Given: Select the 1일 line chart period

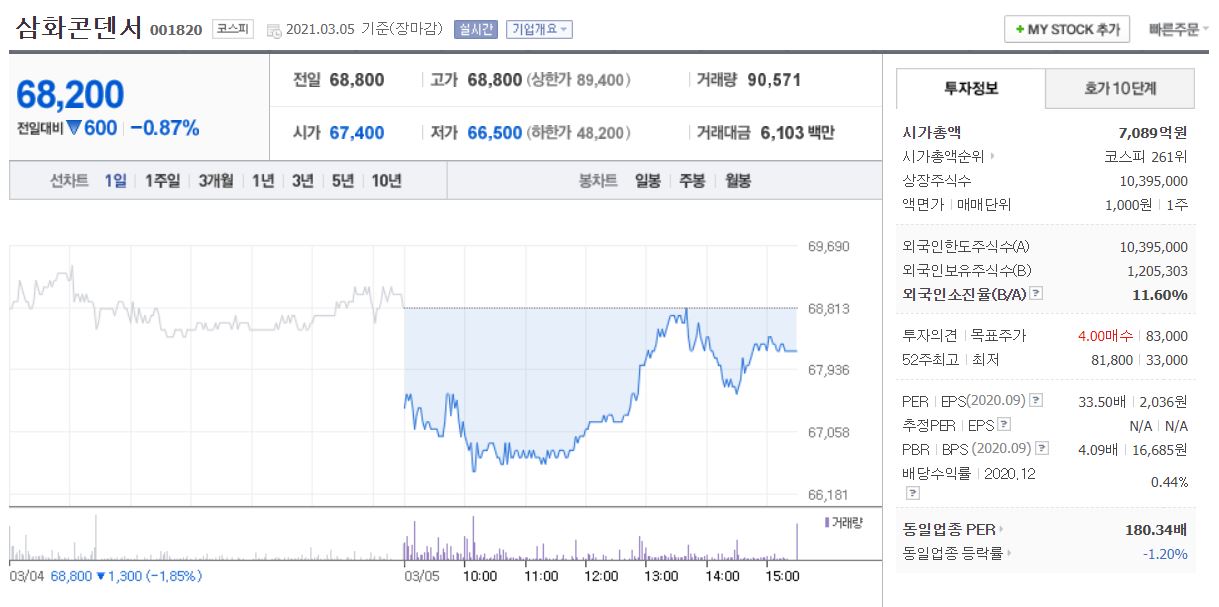Looking at the screenshot, I should pyautogui.click(x=115, y=181).
